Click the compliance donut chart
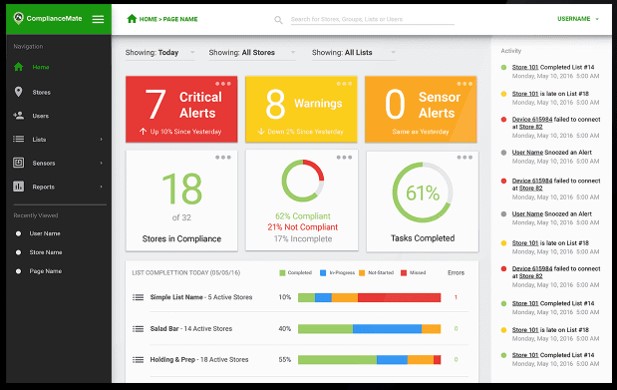Image resolution: width=617 pixels, height=390 pixels. click(303, 181)
